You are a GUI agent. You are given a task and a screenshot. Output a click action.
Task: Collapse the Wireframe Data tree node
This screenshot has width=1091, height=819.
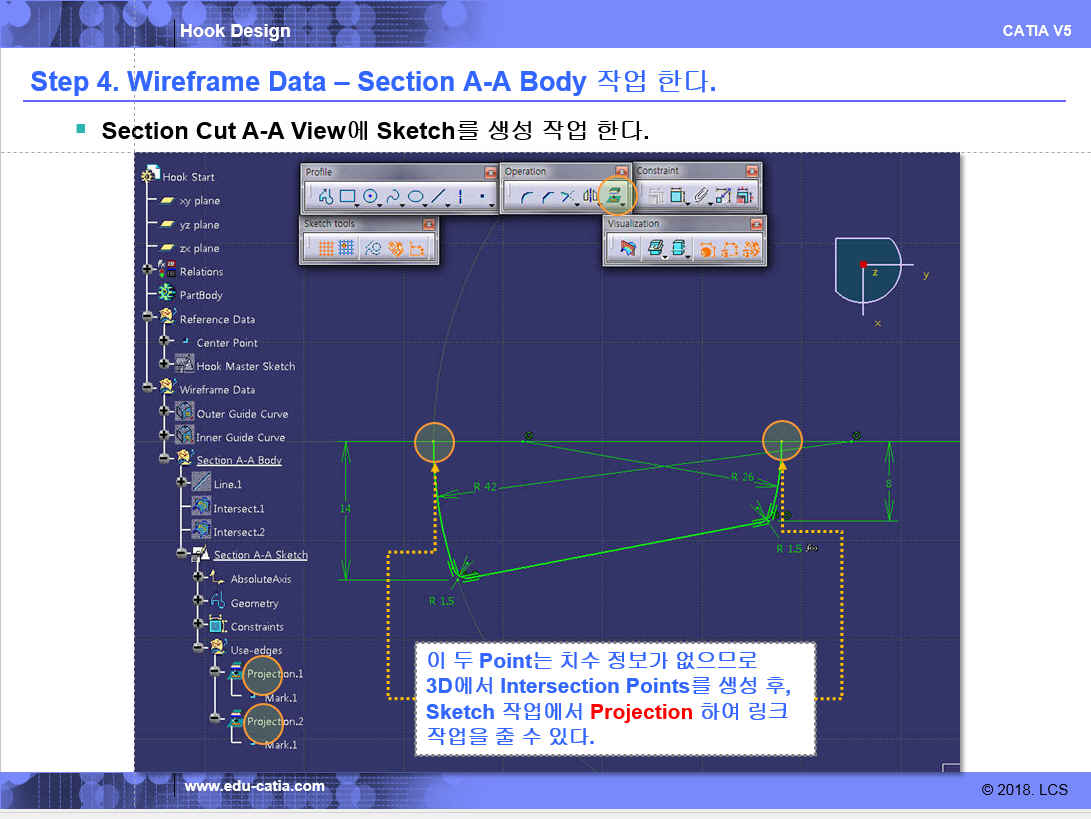click(149, 389)
